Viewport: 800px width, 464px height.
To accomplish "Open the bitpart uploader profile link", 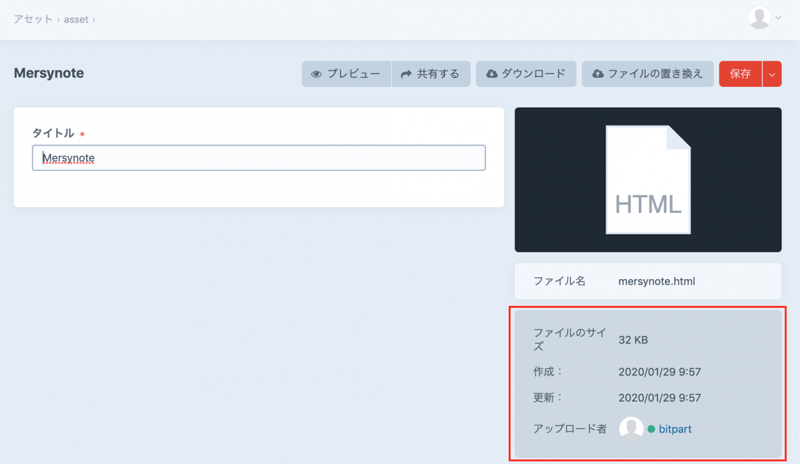I will 675,429.
